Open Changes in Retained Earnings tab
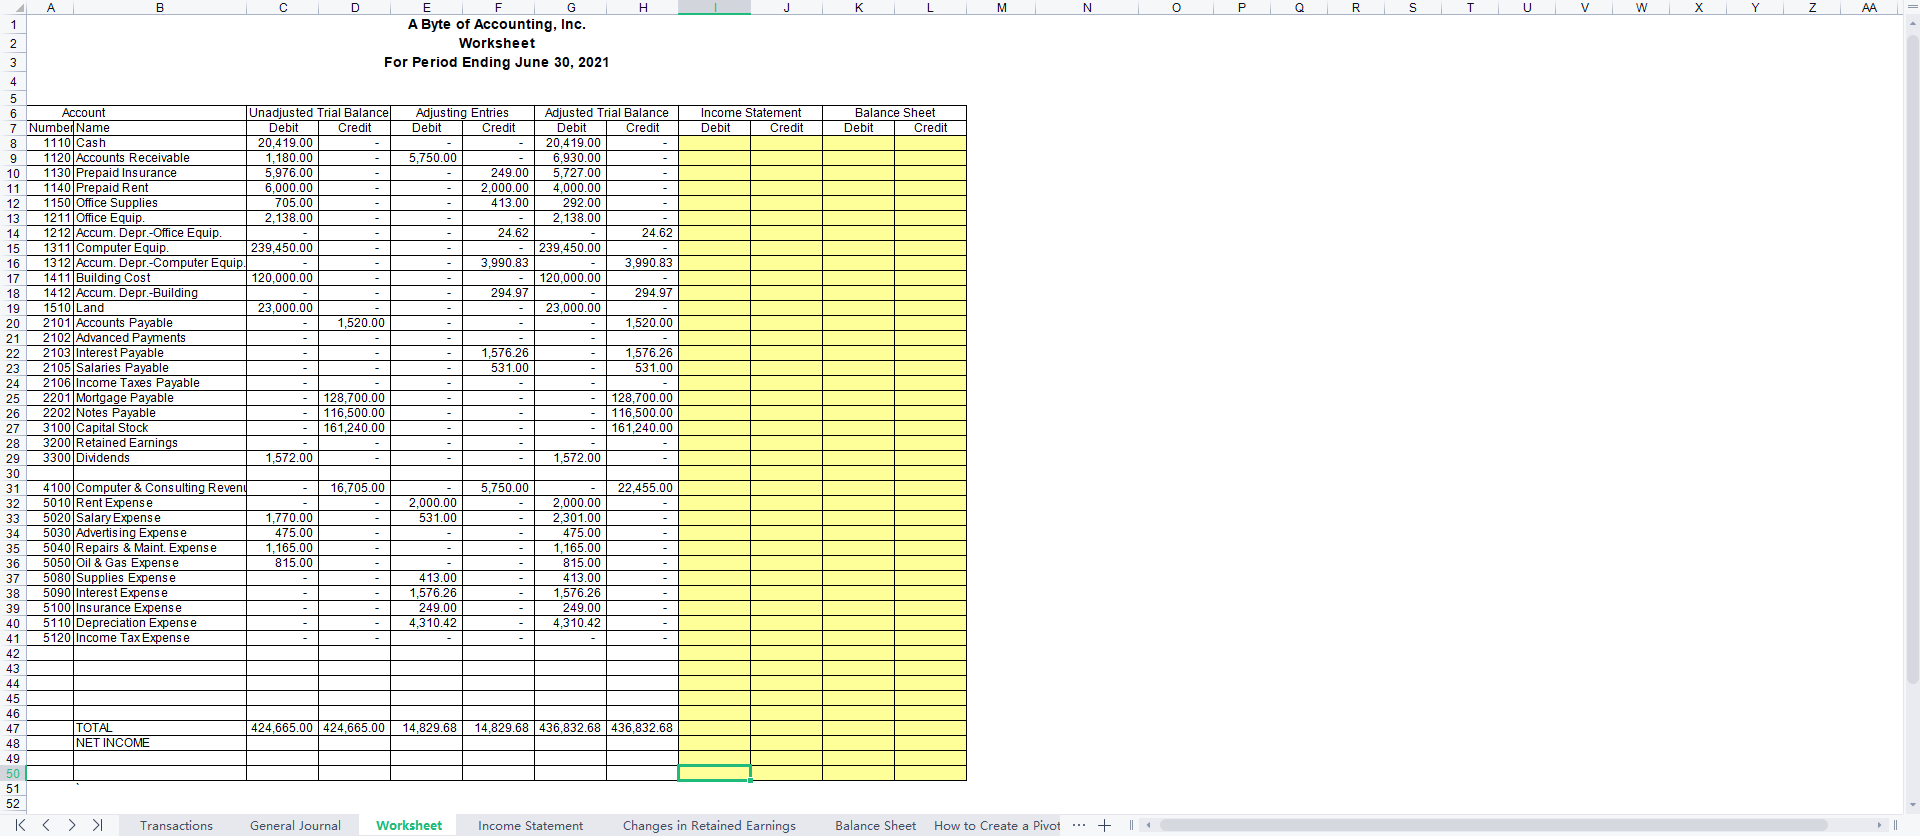Viewport: 1920px width, 836px height. coord(709,825)
